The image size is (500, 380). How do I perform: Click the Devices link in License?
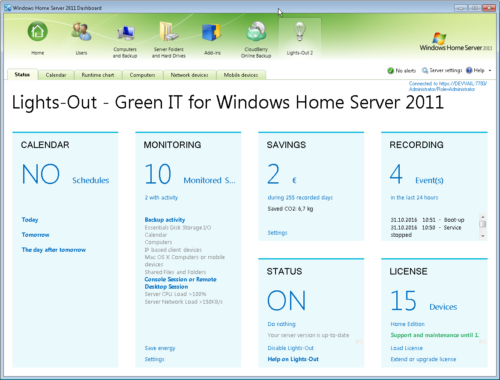[x=443, y=307]
